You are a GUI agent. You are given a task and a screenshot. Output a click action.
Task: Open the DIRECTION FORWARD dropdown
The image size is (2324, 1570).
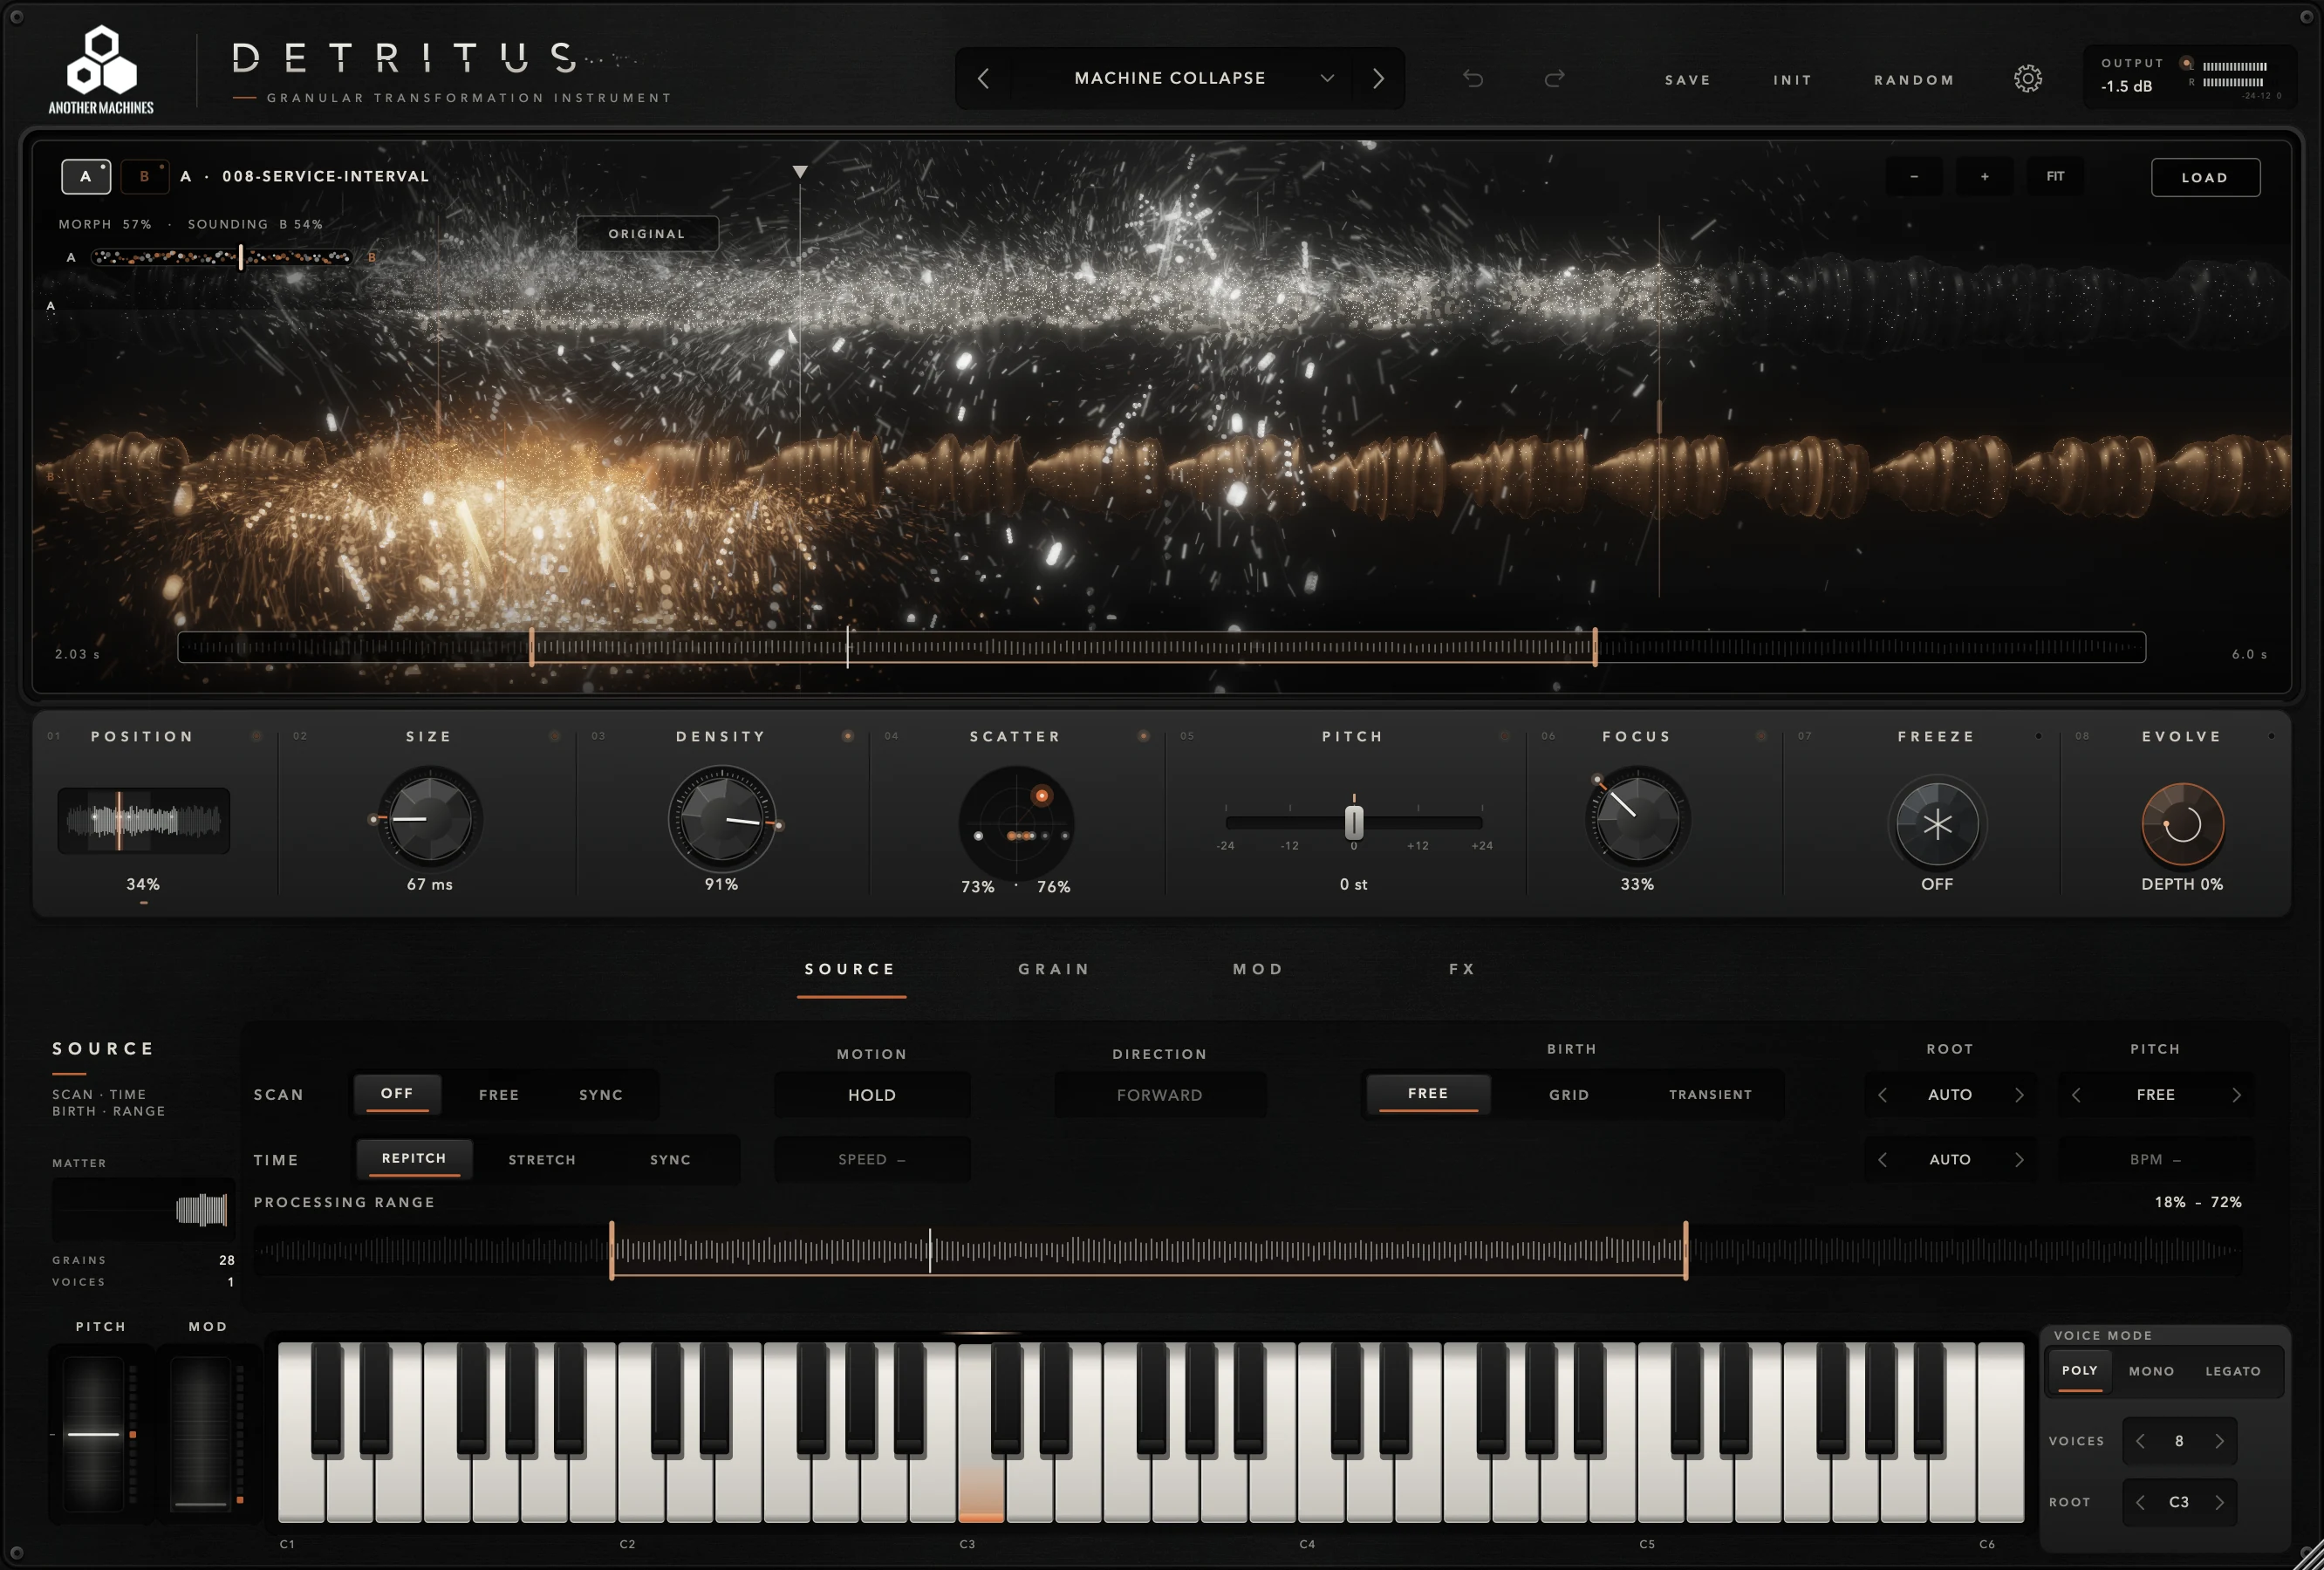(x=1160, y=1095)
